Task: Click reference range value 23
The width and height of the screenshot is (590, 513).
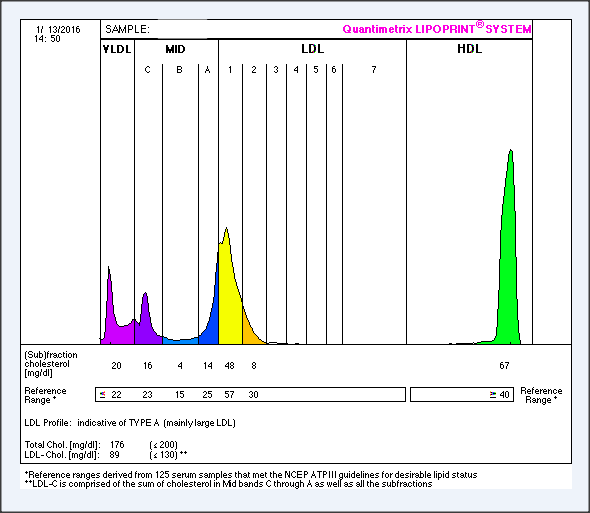Action: [147, 394]
